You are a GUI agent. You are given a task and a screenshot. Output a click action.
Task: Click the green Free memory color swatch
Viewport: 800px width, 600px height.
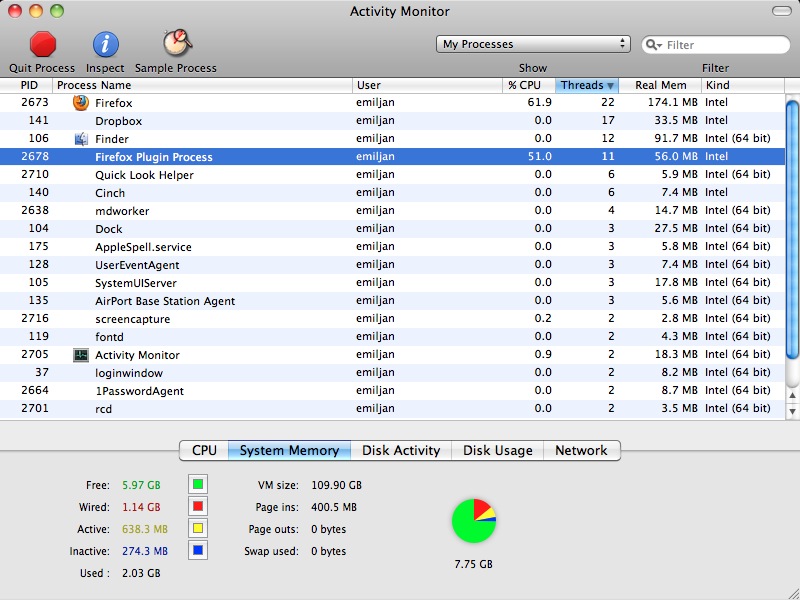[x=198, y=484]
